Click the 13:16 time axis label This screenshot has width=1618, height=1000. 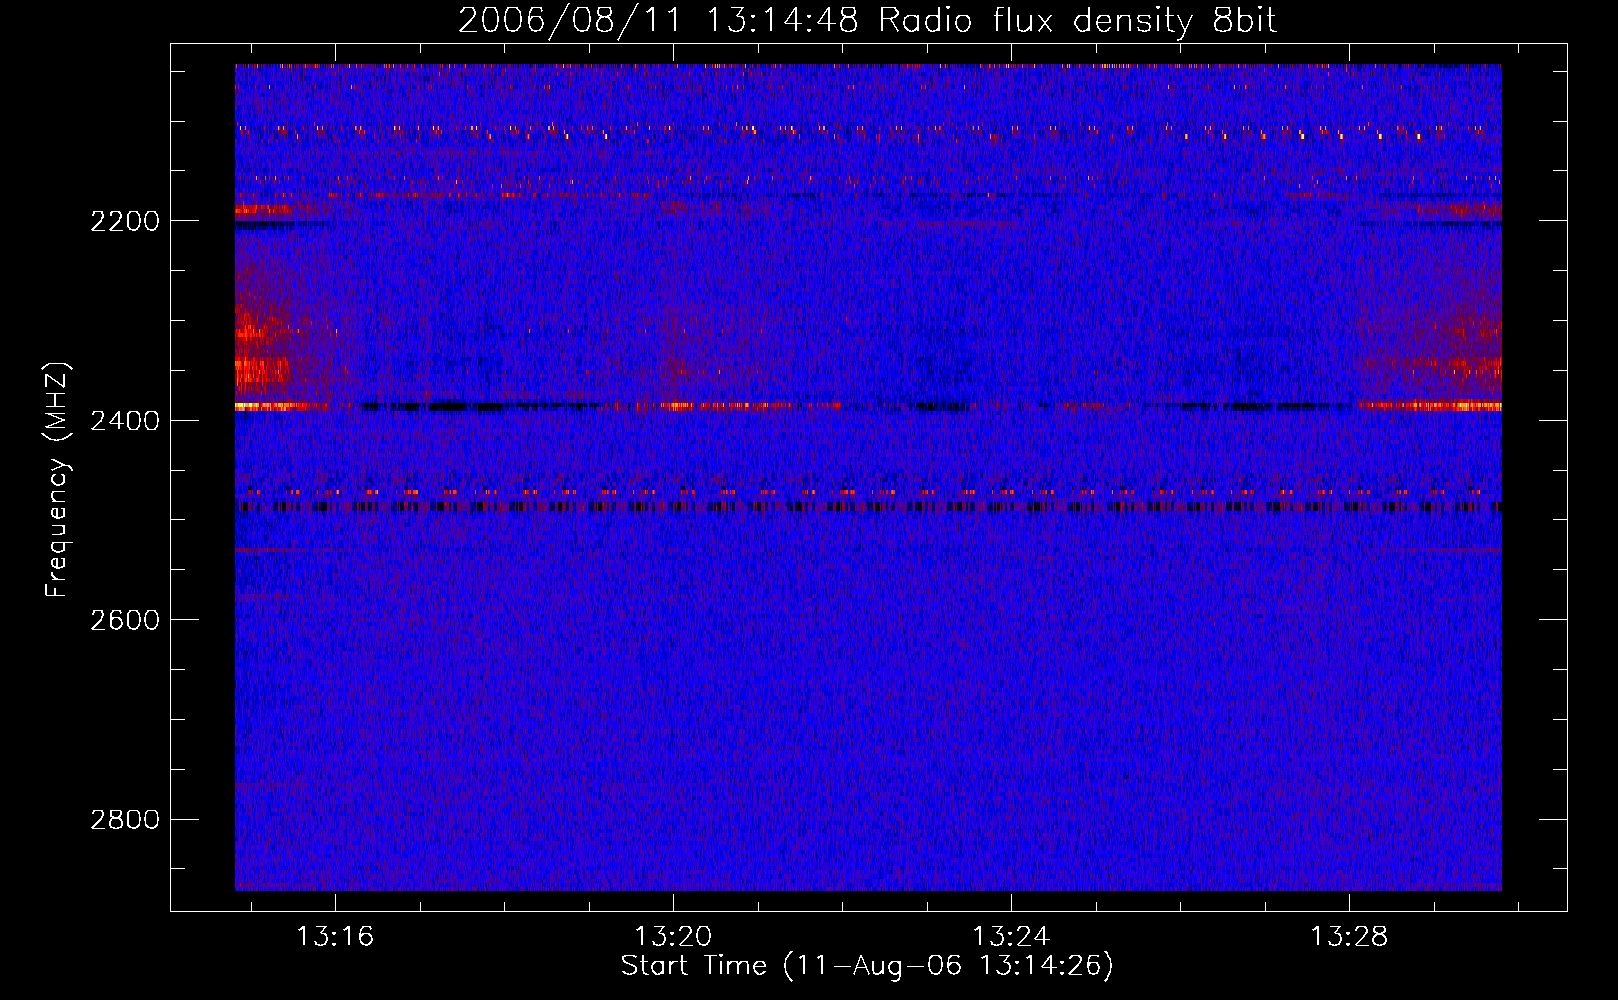pyautogui.click(x=335, y=936)
